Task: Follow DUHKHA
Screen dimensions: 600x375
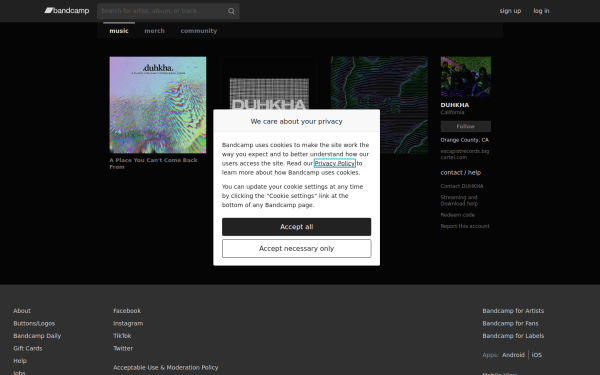Action: coord(465,126)
